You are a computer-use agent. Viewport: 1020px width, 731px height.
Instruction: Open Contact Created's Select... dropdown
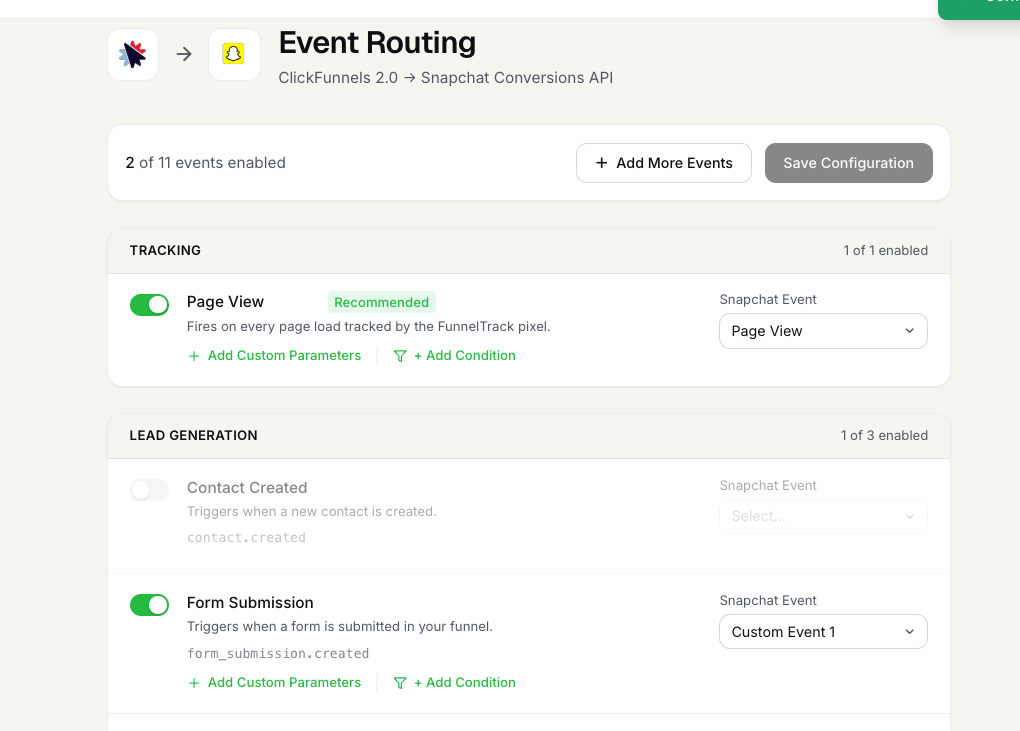pos(823,516)
